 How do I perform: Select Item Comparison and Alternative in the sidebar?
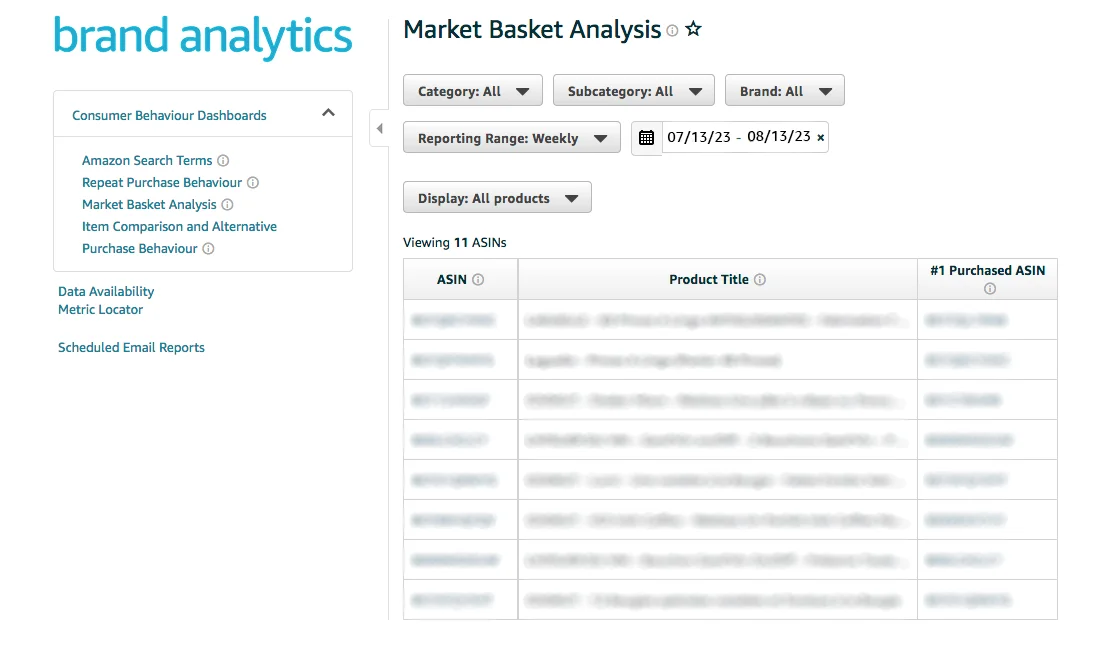[x=179, y=226]
